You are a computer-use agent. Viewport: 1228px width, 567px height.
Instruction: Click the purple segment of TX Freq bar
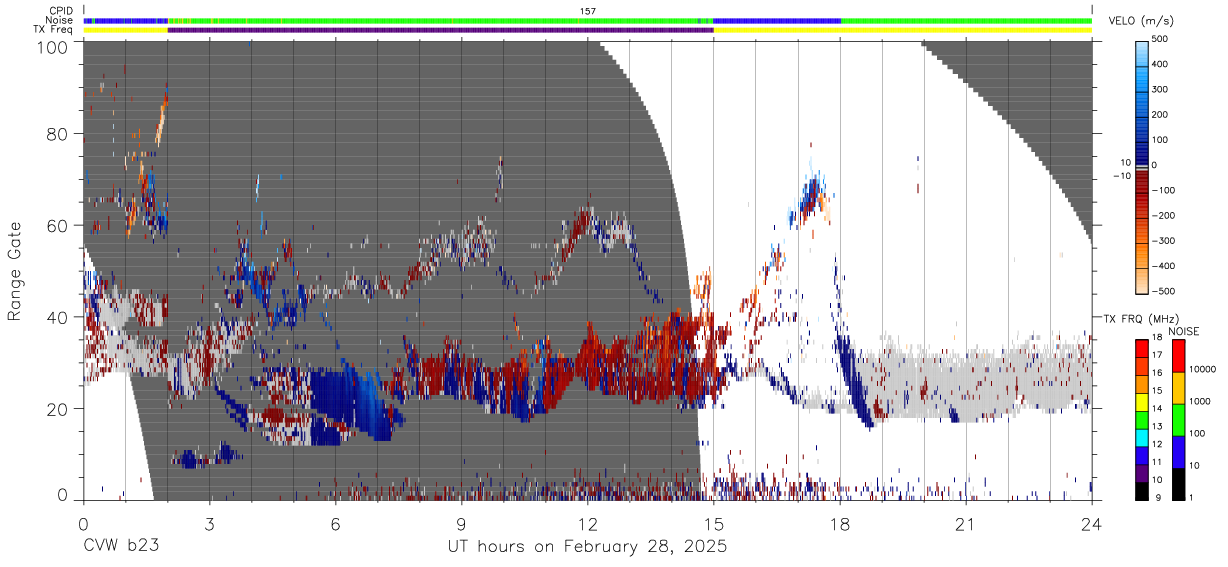[x=440, y=30]
